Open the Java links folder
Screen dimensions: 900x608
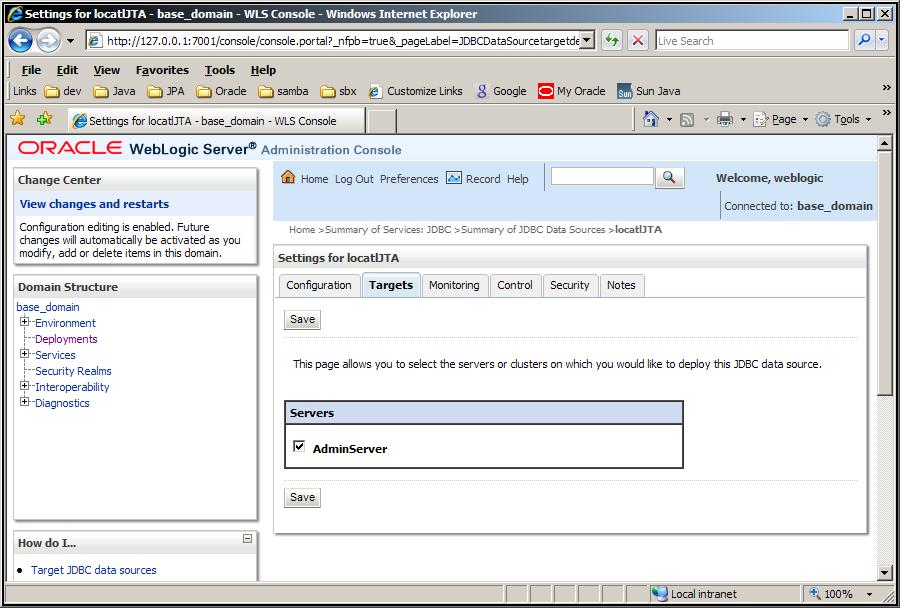tap(114, 91)
